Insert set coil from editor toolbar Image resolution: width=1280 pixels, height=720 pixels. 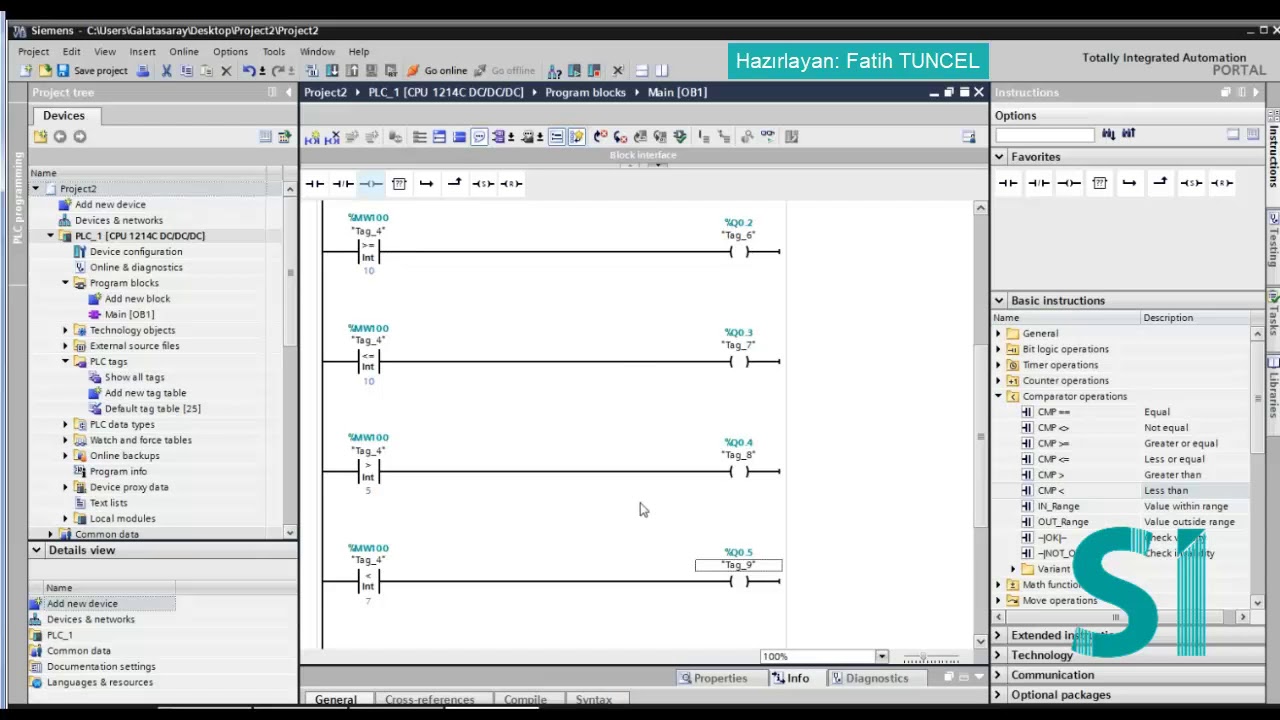point(483,183)
